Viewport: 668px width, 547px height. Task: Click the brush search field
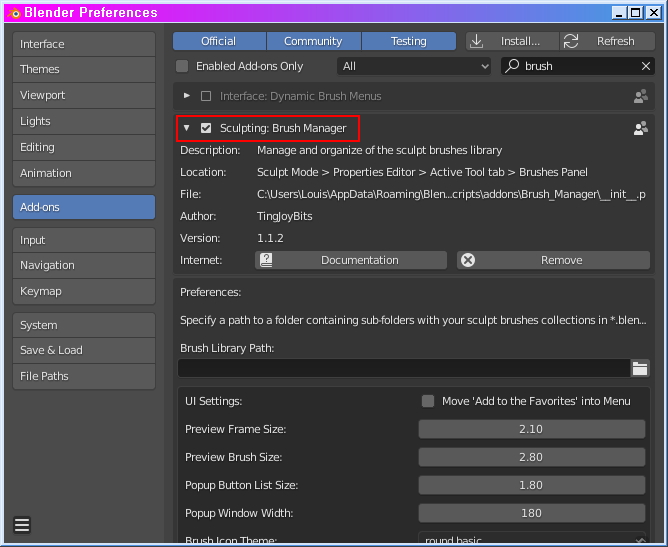(578, 66)
